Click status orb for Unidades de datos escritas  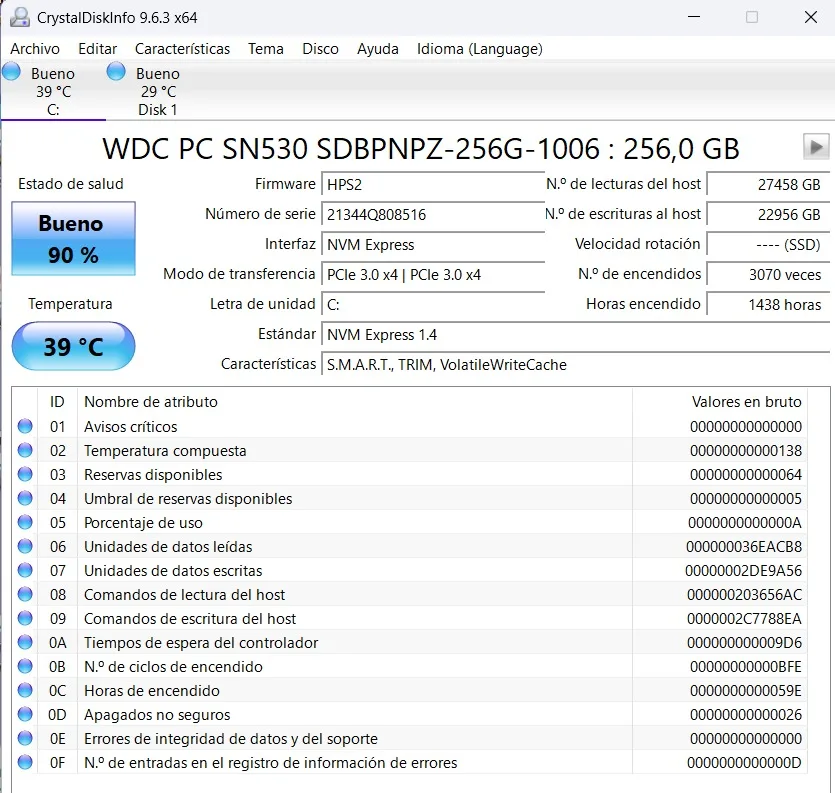[x=25, y=570]
